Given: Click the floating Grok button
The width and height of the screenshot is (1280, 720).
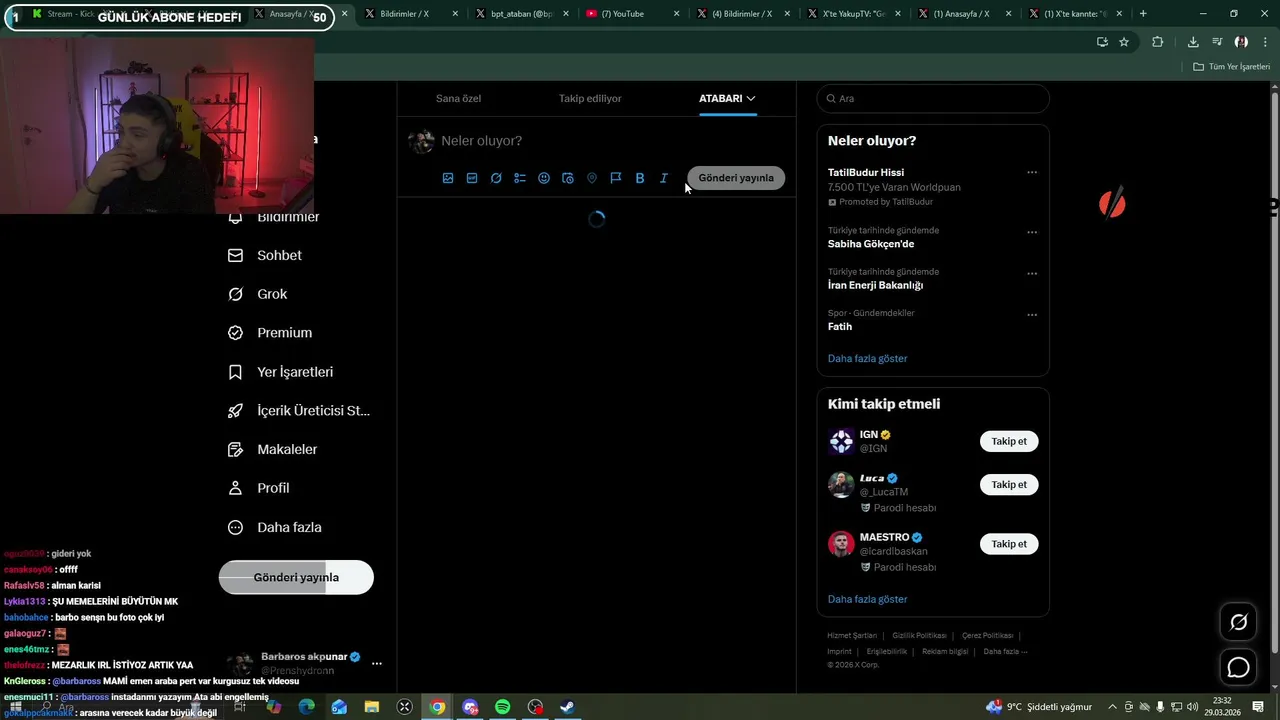Looking at the screenshot, I should coord(1238,622).
